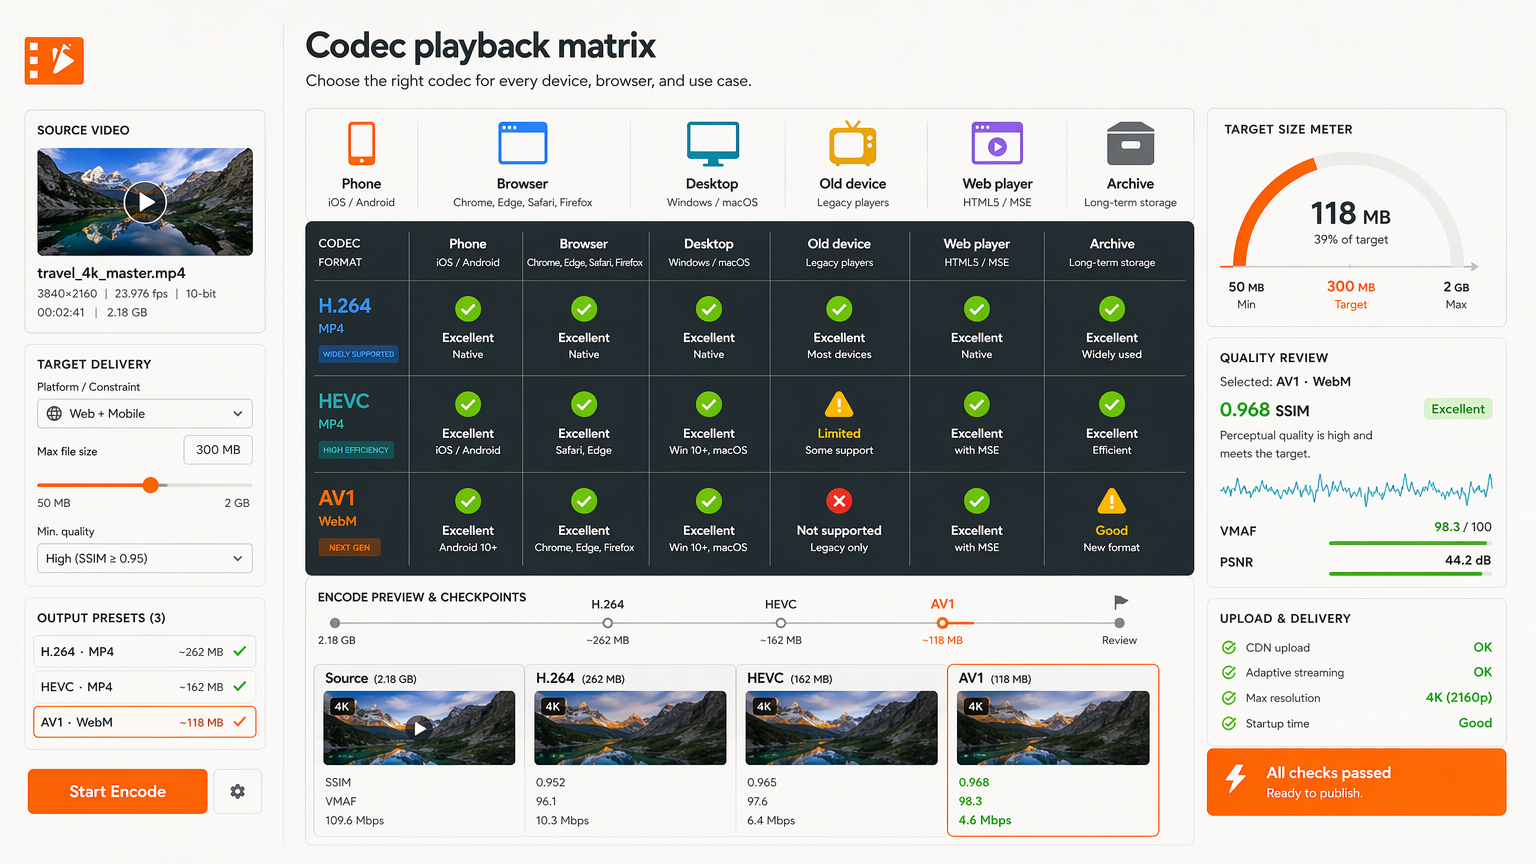This screenshot has width=1536, height=864.
Task: Select the Browser device icon
Action: tap(522, 143)
